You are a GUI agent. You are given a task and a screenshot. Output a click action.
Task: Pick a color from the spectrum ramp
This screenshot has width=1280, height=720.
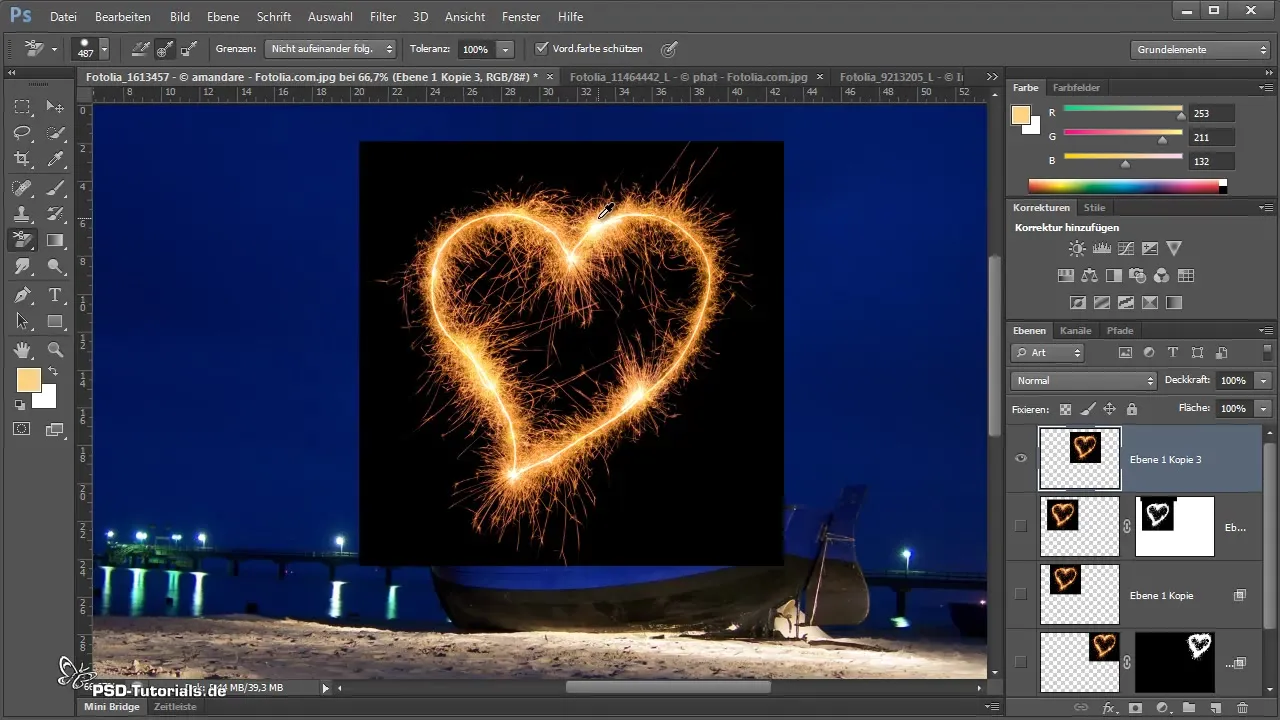pos(1123,186)
